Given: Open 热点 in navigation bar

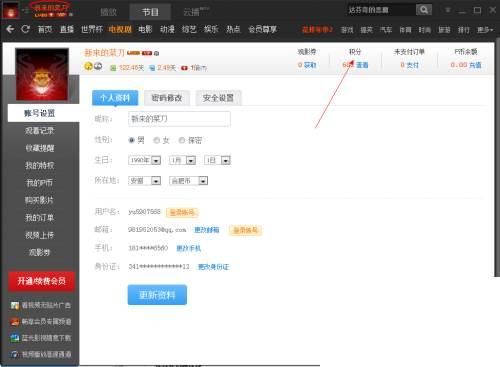Looking at the screenshot, I should click(x=233, y=29).
